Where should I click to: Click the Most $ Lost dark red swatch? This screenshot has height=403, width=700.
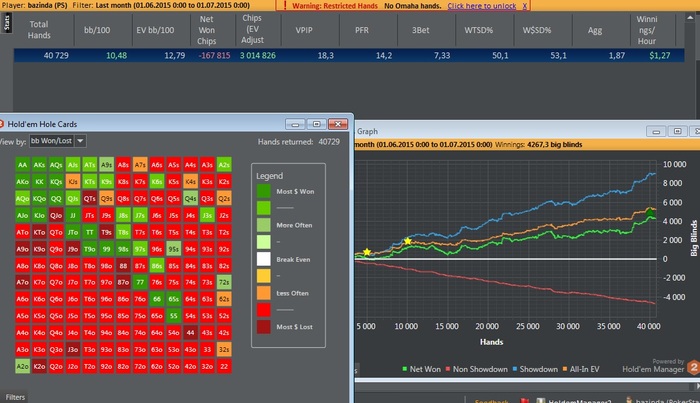coord(263,327)
